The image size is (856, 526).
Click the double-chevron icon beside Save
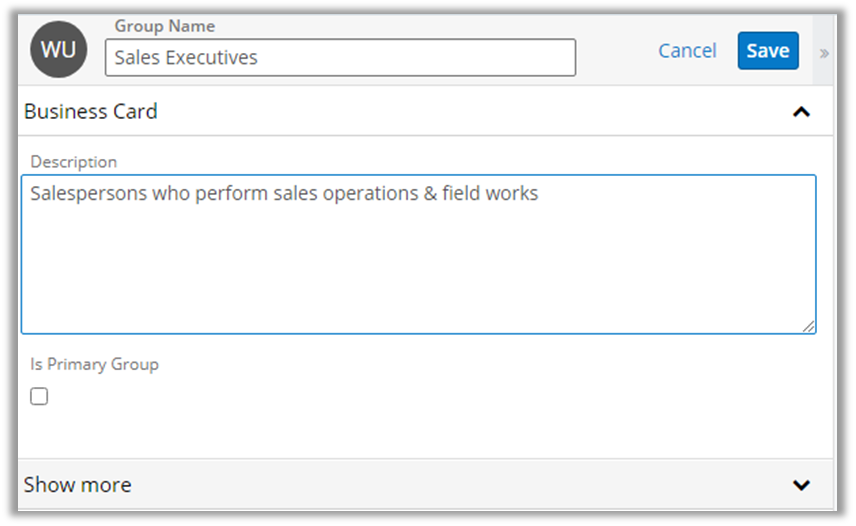[x=824, y=53]
